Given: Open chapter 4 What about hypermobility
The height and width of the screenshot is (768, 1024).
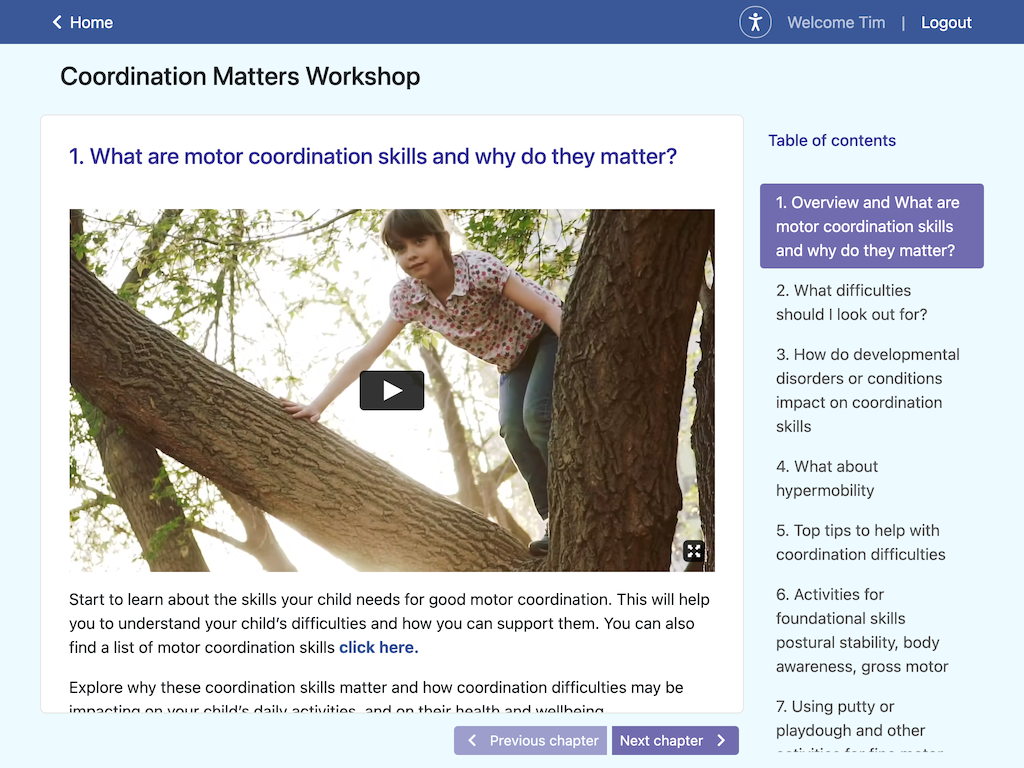Looking at the screenshot, I should coord(827,478).
